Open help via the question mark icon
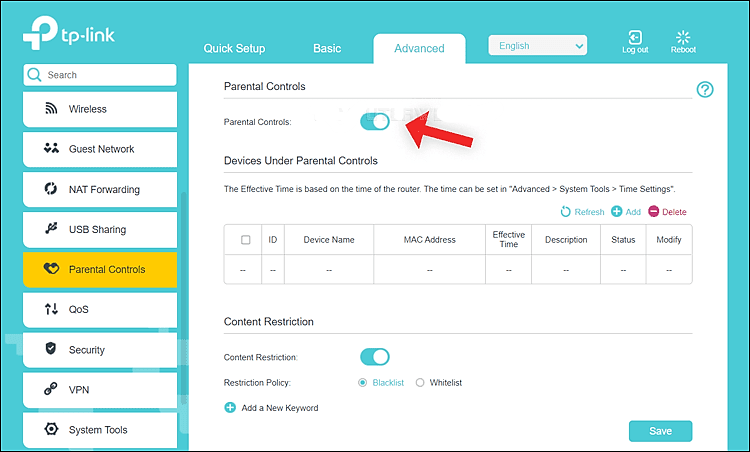 705,89
